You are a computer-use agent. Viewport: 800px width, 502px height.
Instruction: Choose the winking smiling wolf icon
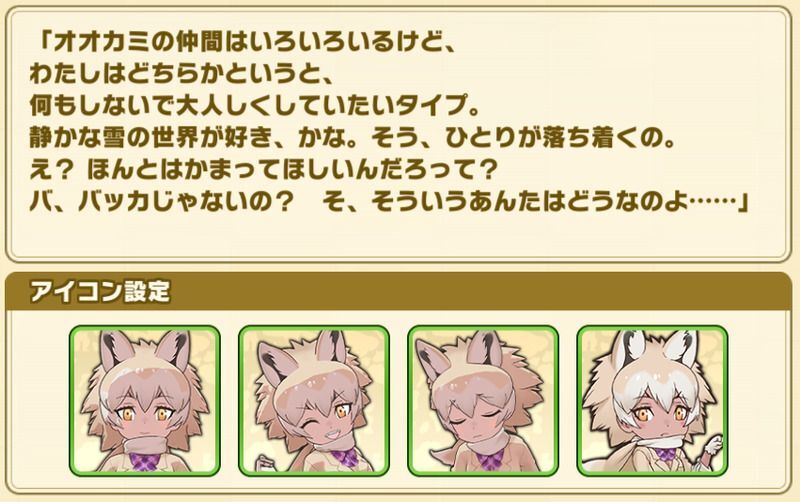coord(314,401)
